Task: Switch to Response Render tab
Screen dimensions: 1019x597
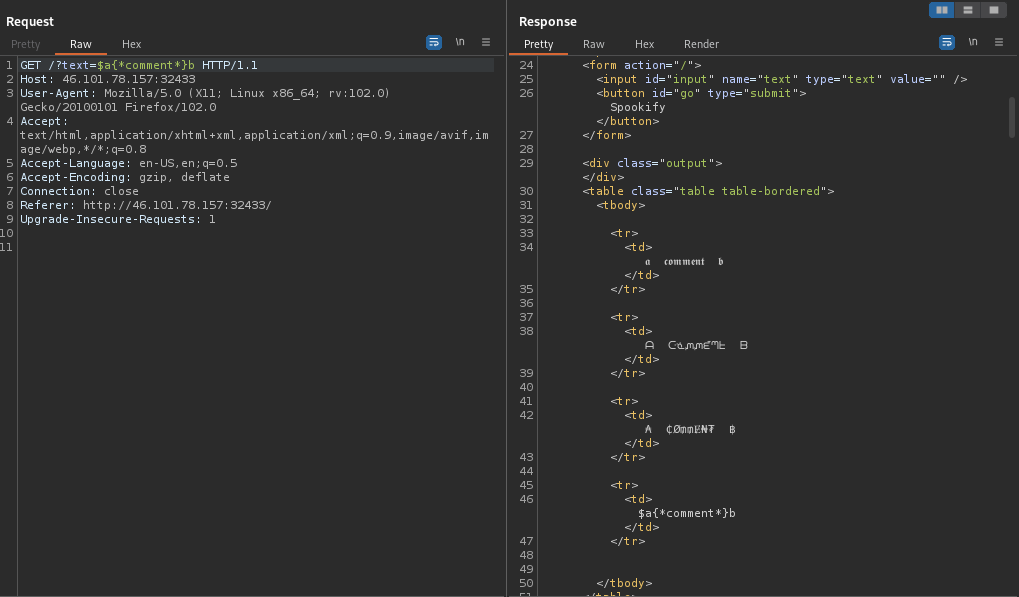Action: pyautogui.click(x=701, y=44)
